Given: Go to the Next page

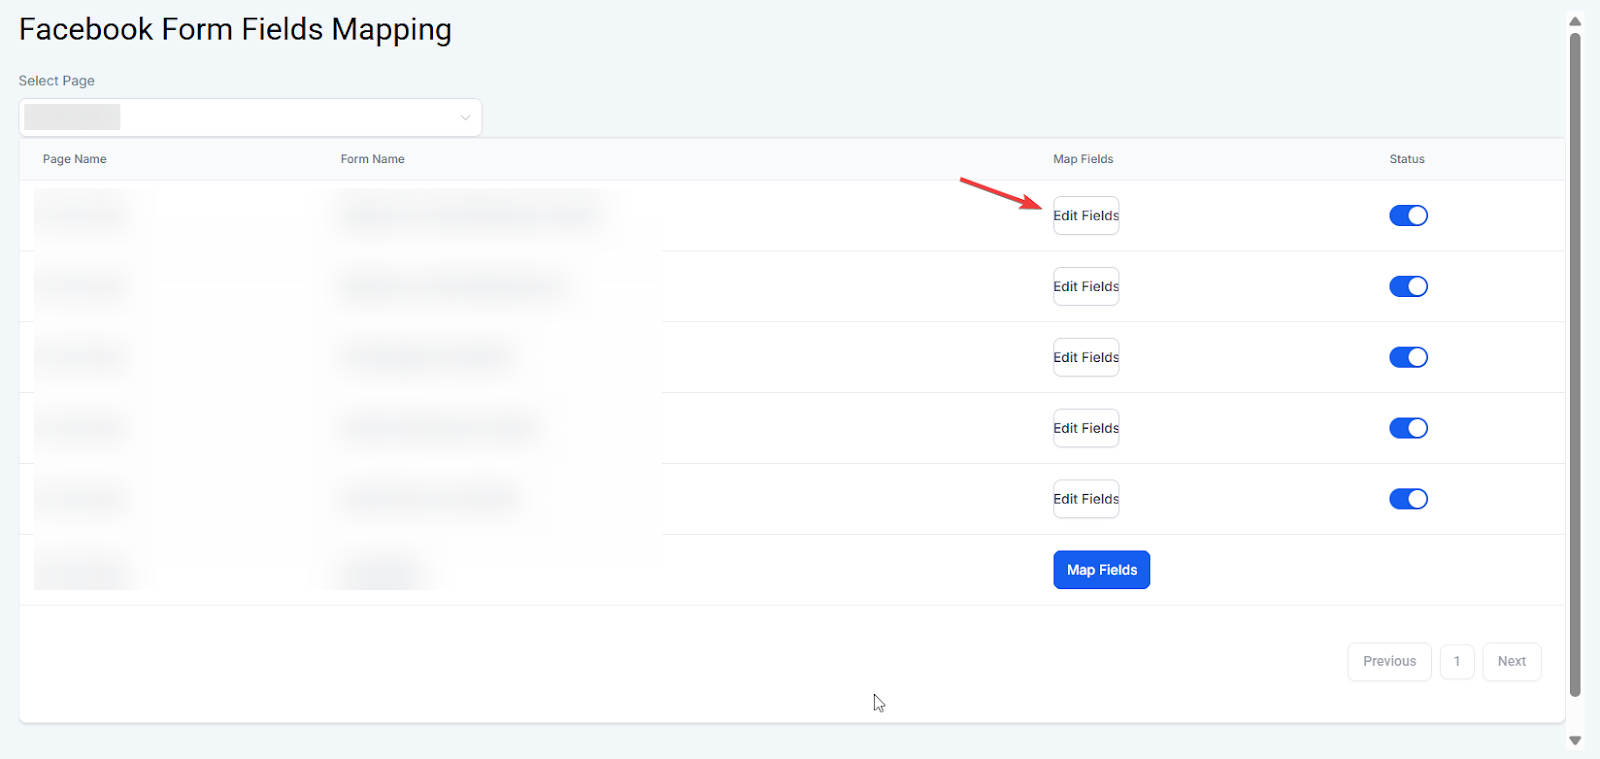Looking at the screenshot, I should (x=1511, y=662).
